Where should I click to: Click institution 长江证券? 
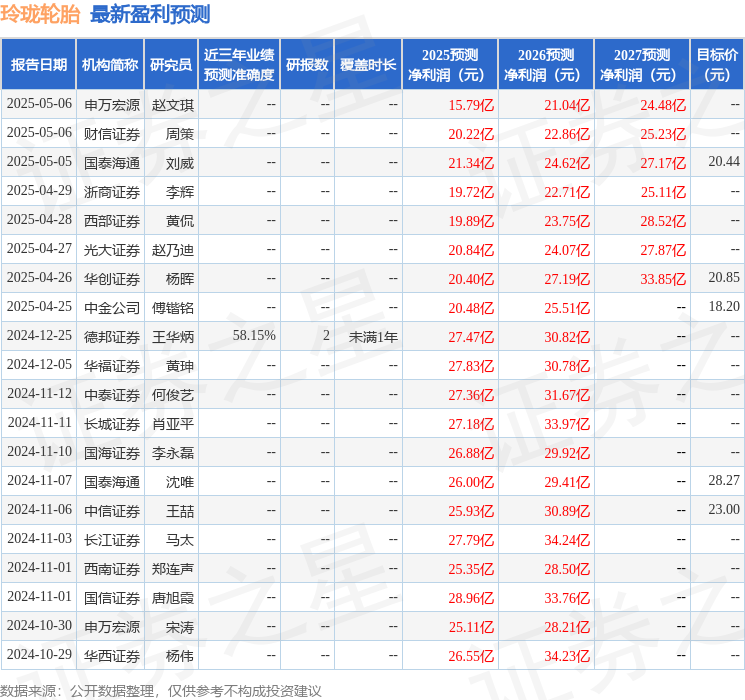[x=112, y=540]
